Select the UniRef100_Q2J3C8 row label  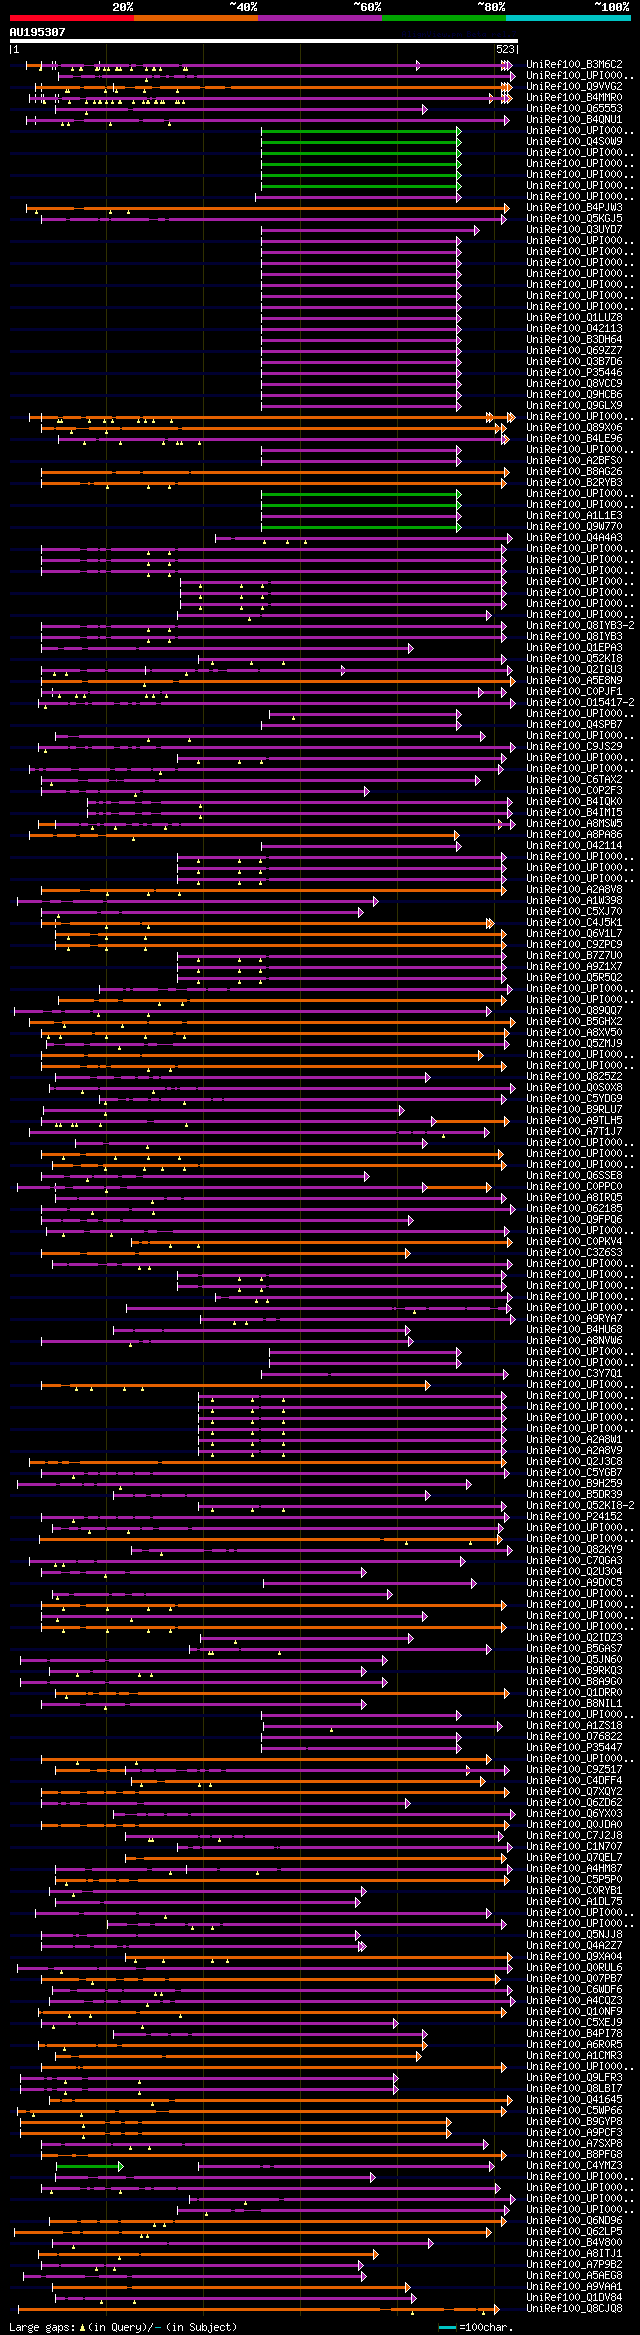pos(574,1462)
